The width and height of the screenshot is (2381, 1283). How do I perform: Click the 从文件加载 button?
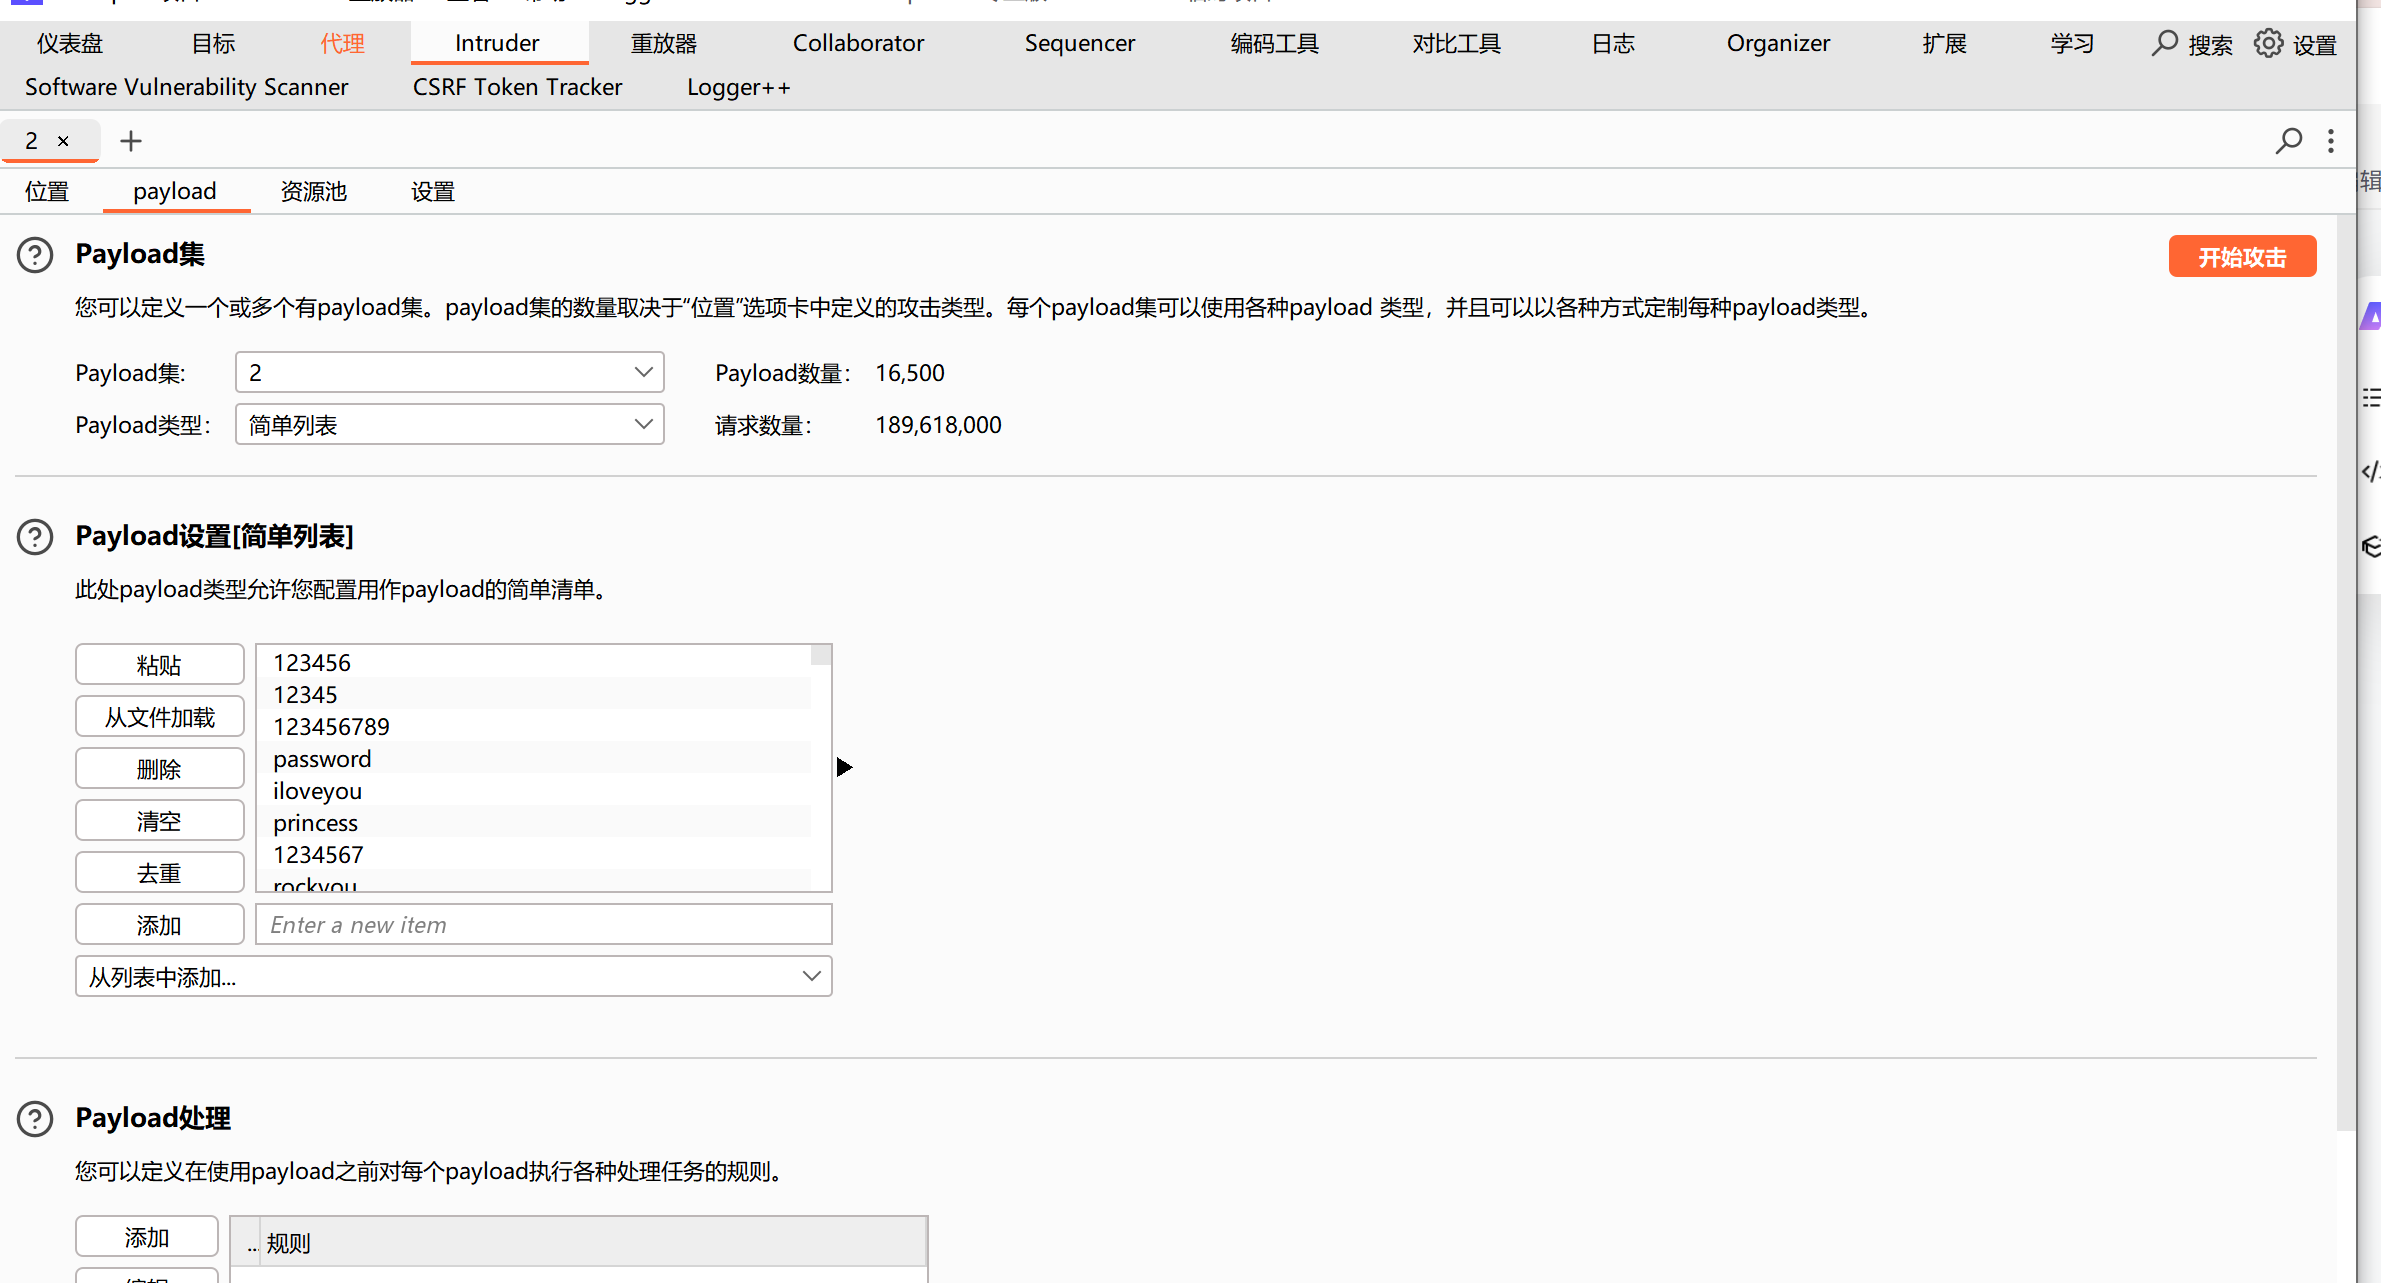pyautogui.click(x=159, y=717)
